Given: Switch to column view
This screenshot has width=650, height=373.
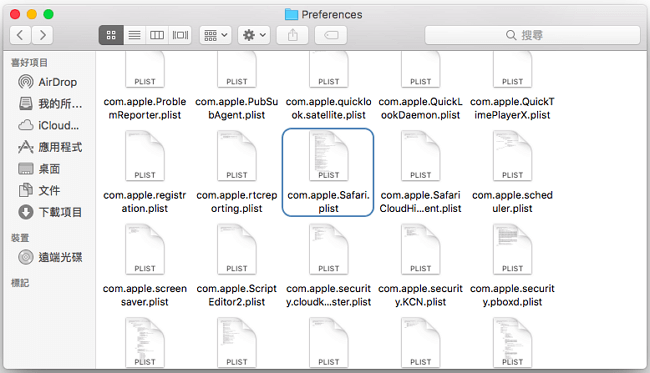Looking at the screenshot, I should pos(157,35).
